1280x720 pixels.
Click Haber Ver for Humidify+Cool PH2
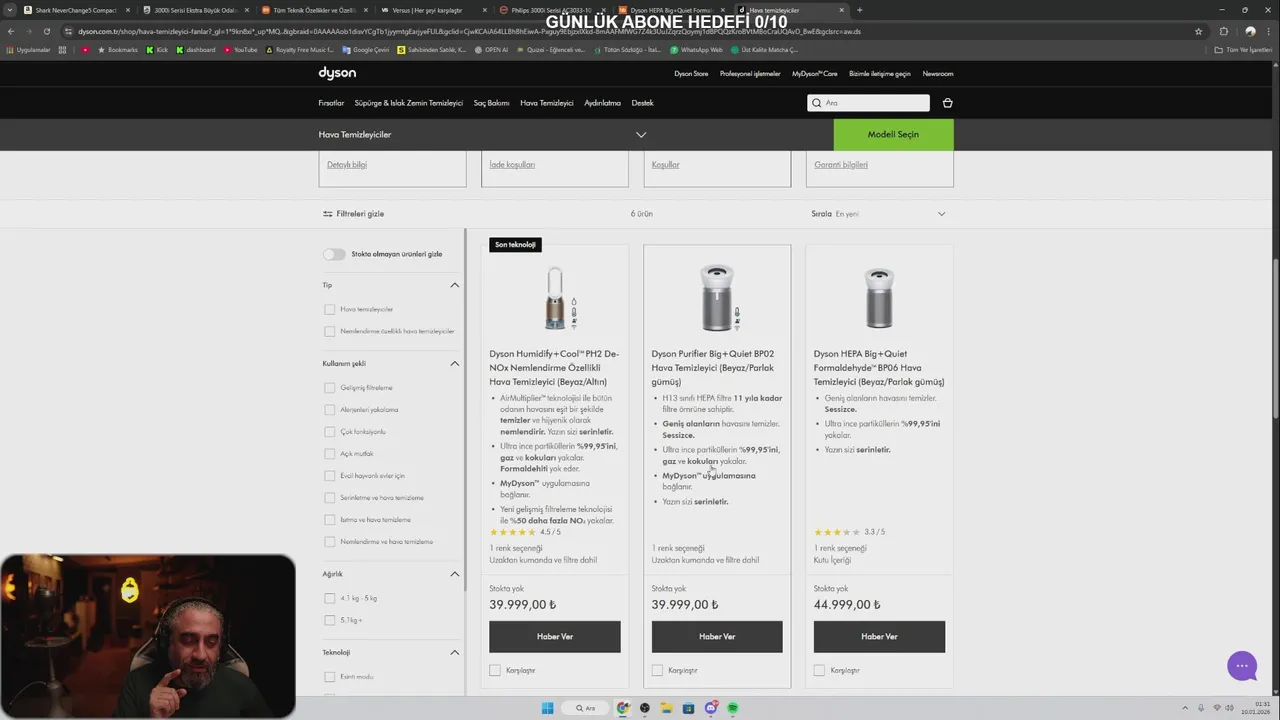click(x=555, y=637)
